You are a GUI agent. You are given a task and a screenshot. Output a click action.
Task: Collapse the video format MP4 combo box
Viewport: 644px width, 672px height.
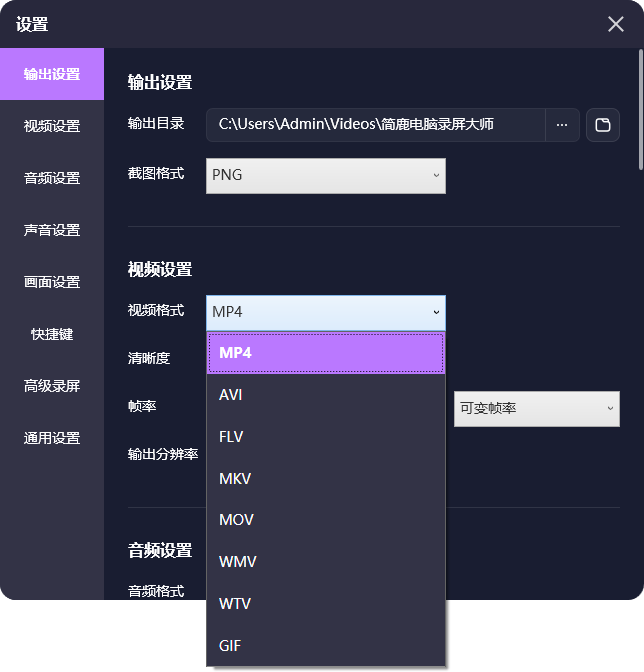326,312
